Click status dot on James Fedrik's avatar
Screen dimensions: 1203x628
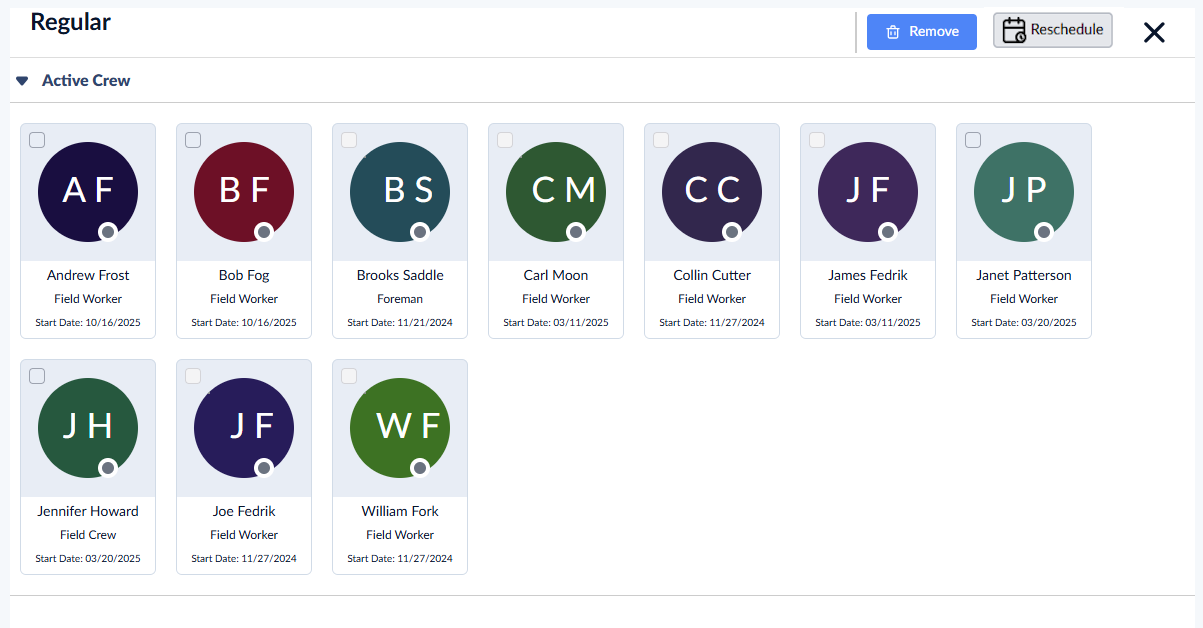click(x=888, y=232)
